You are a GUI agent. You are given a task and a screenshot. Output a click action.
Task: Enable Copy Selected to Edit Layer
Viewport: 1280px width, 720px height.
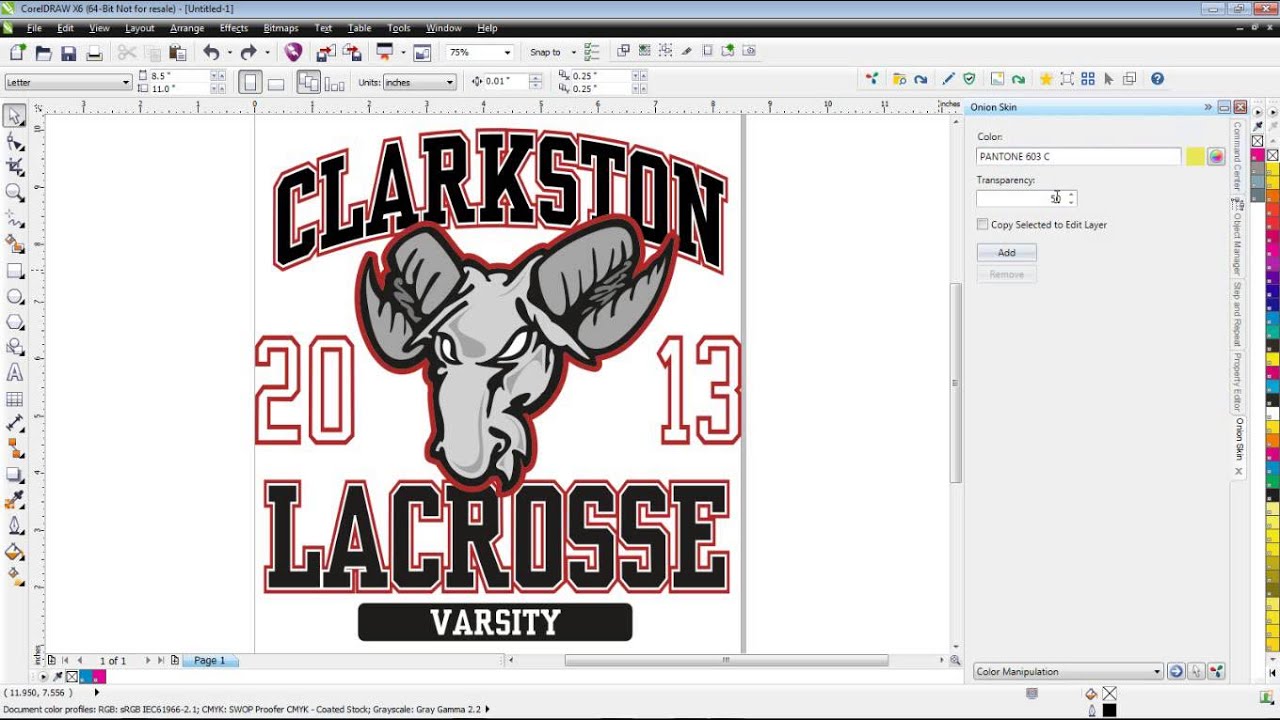tap(983, 225)
